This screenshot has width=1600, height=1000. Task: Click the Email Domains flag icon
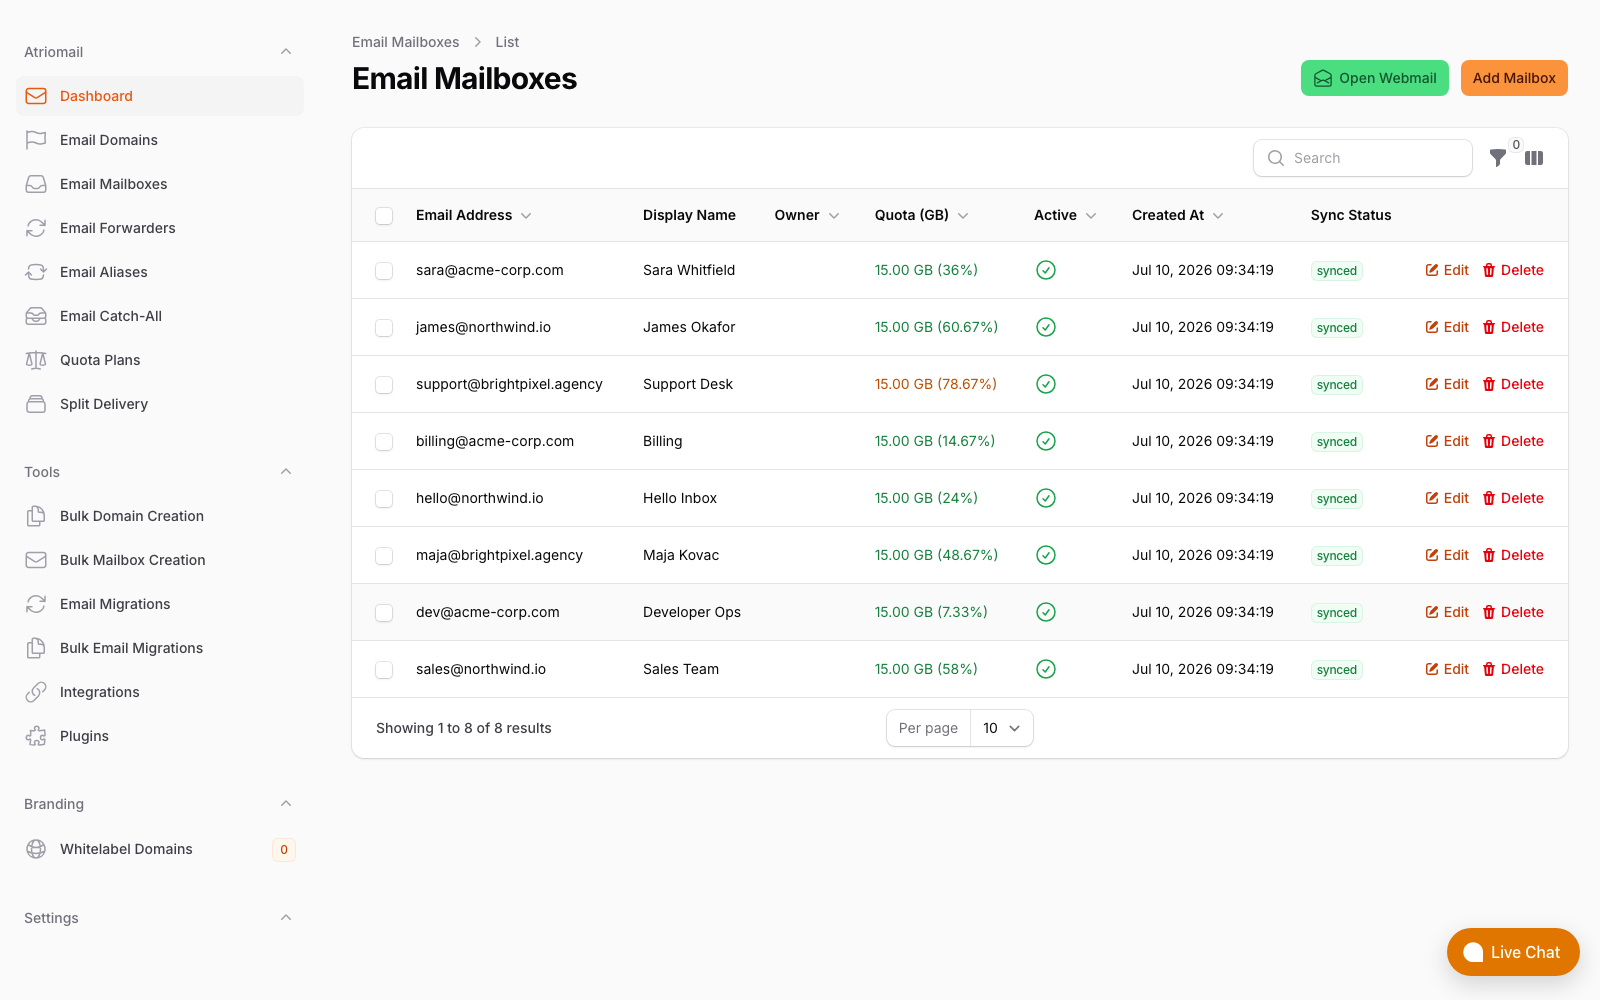coord(36,140)
